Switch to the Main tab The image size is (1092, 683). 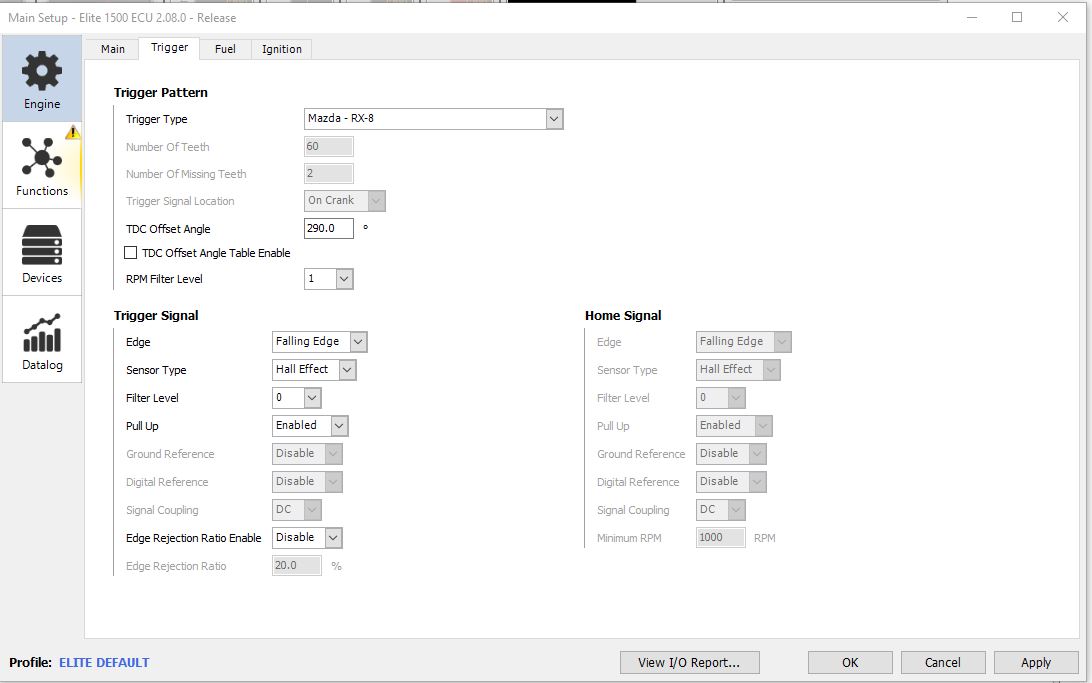tap(113, 49)
